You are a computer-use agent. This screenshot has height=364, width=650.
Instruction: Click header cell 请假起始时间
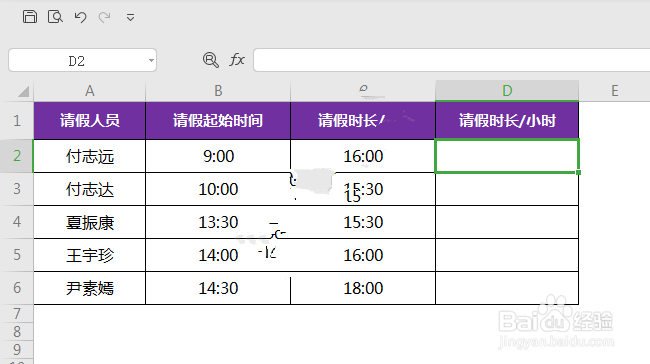tap(218, 121)
